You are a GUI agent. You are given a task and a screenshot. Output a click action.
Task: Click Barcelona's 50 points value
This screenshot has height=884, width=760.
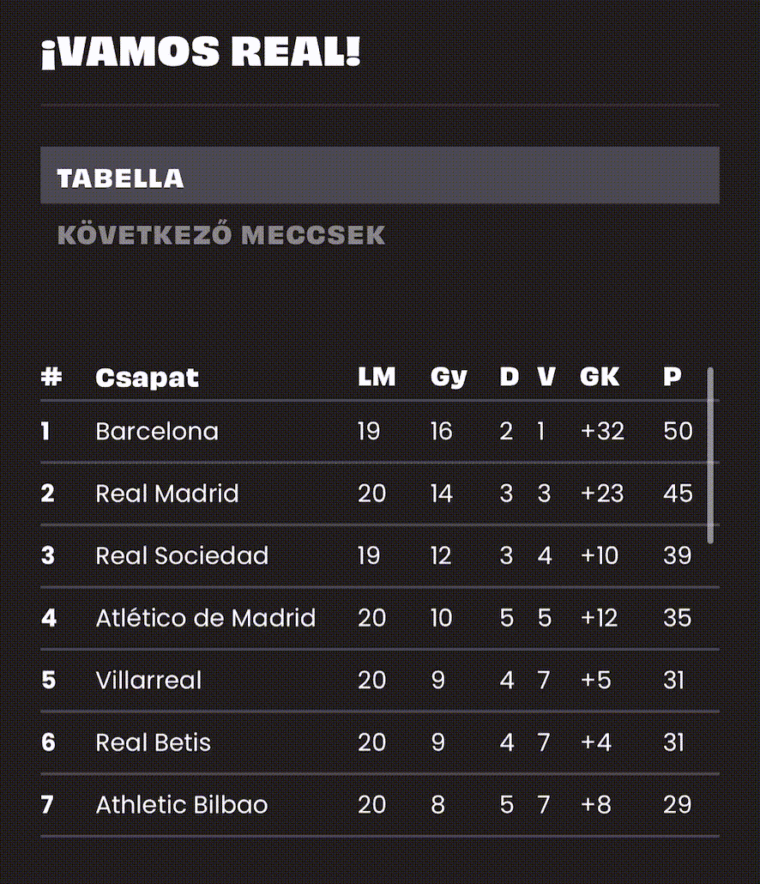pos(678,432)
